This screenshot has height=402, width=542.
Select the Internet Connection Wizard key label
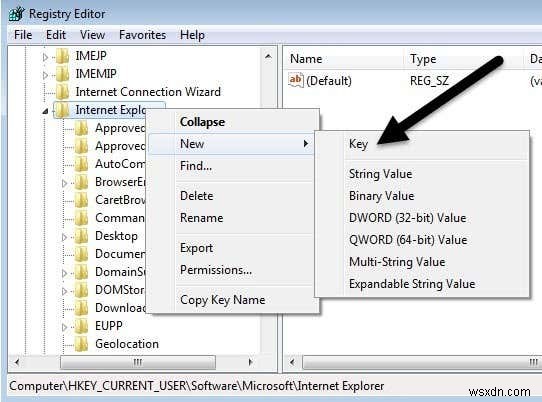148,92
